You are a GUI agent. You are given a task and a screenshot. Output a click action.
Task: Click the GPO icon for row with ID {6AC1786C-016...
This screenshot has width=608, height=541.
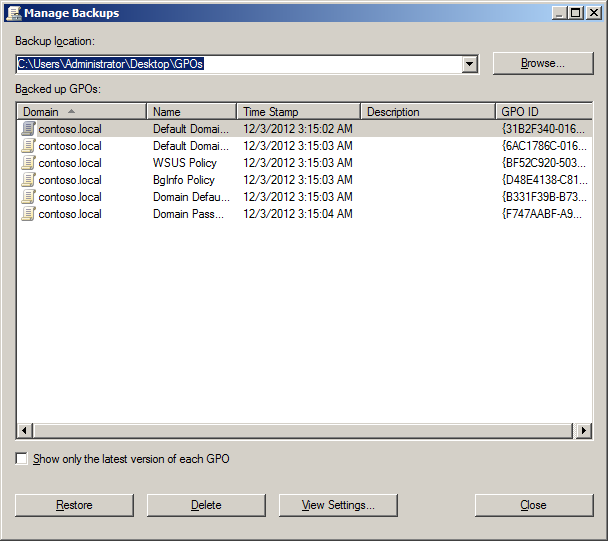28,146
